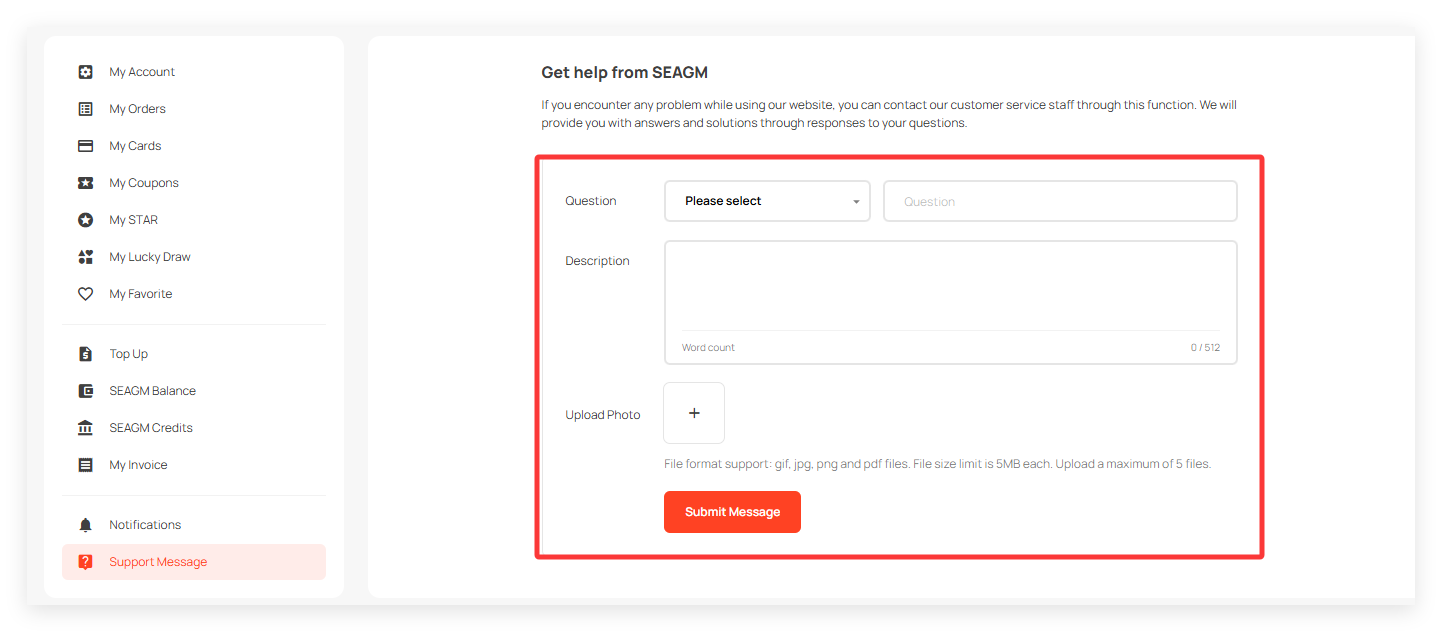Click the plus button to upload photo
Screen dimensions: 1442x632
694,413
